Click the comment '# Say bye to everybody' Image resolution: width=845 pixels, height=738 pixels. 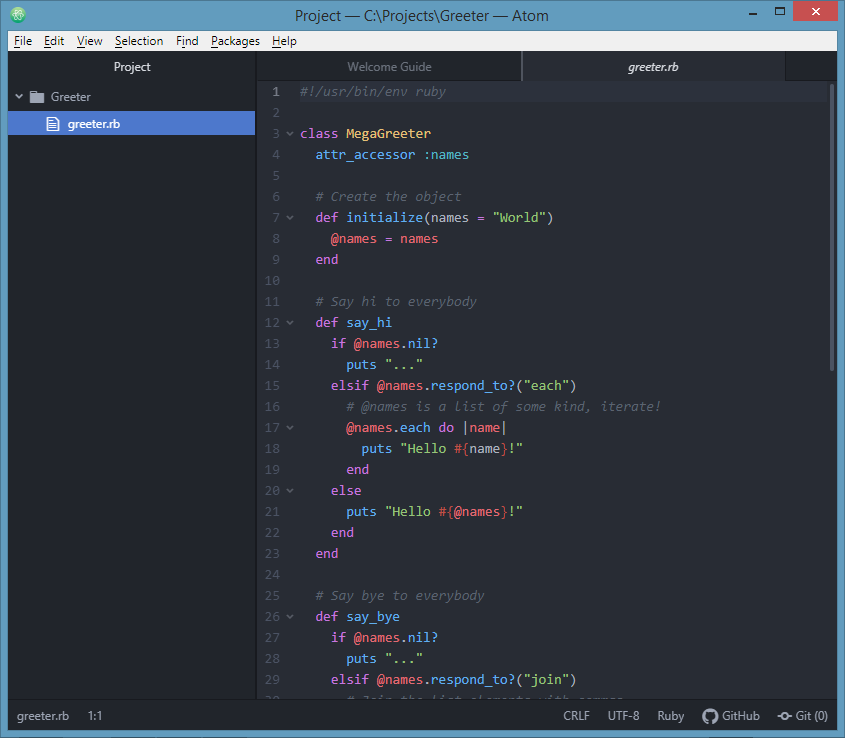[x=400, y=596]
